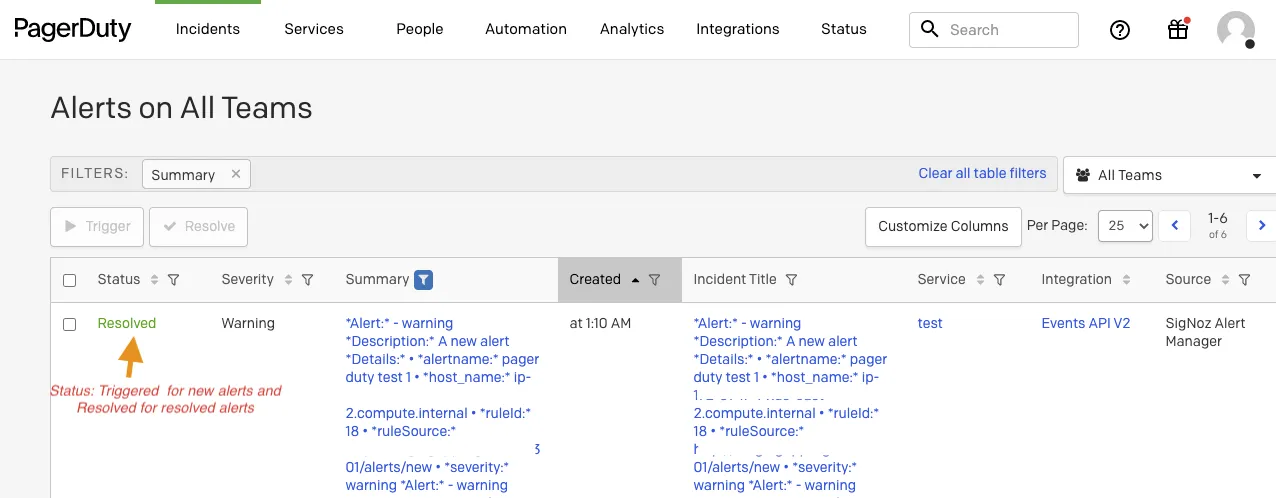Open the Incidents menu
The width and height of the screenshot is (1276, 498).
click(208, 29)
